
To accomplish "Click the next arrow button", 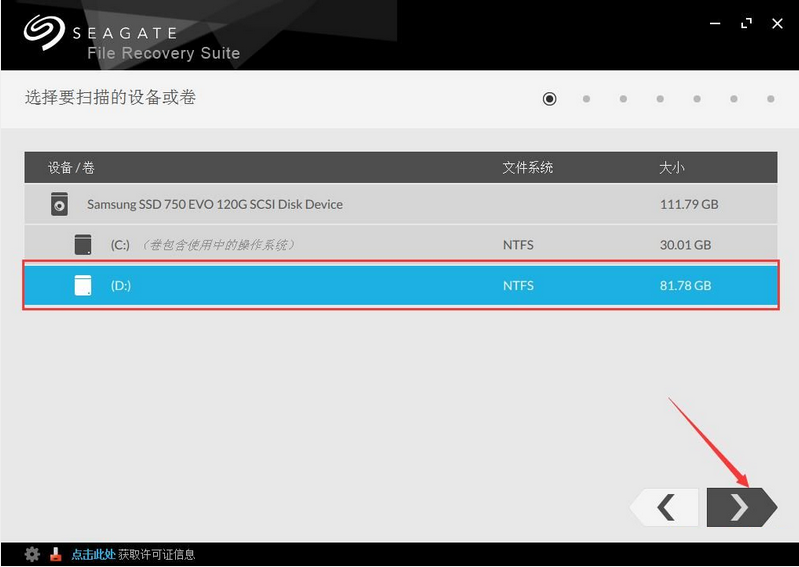I will (741, 507).
